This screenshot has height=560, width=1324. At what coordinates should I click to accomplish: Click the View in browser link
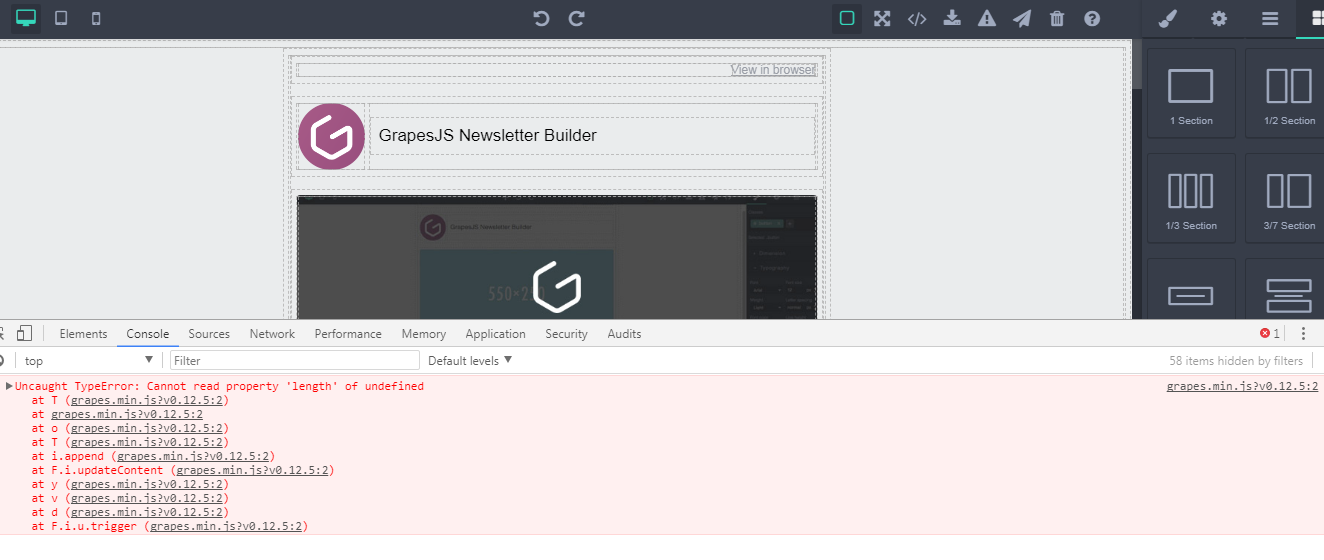(x=773, y=69)
